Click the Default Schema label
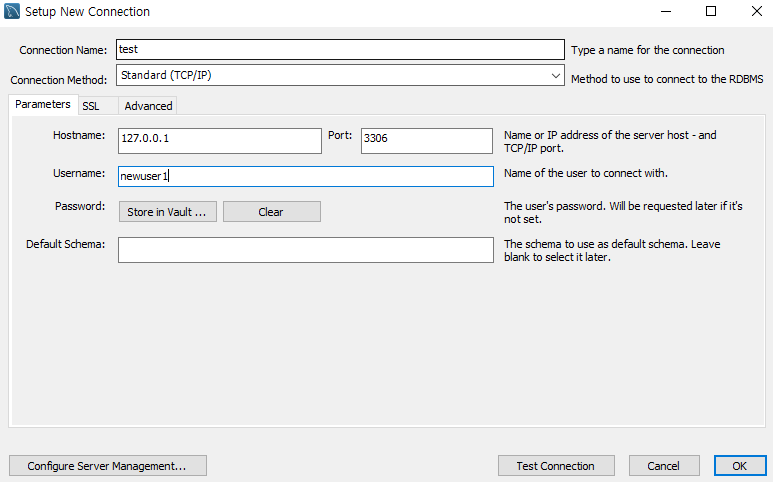 pos(66,244)
